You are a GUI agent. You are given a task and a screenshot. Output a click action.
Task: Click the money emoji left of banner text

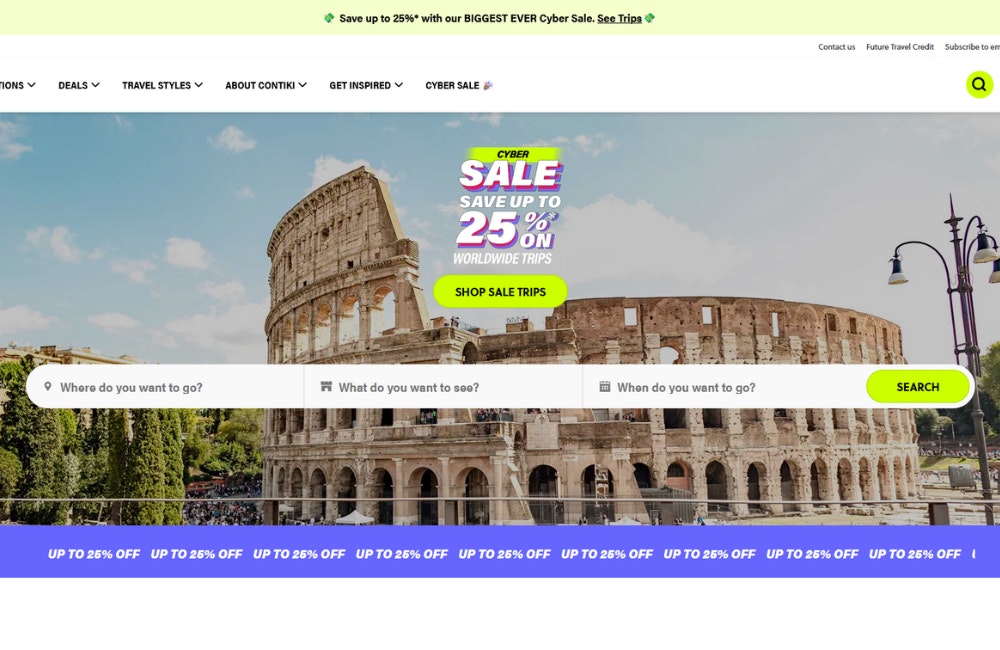tap(329, 18)
